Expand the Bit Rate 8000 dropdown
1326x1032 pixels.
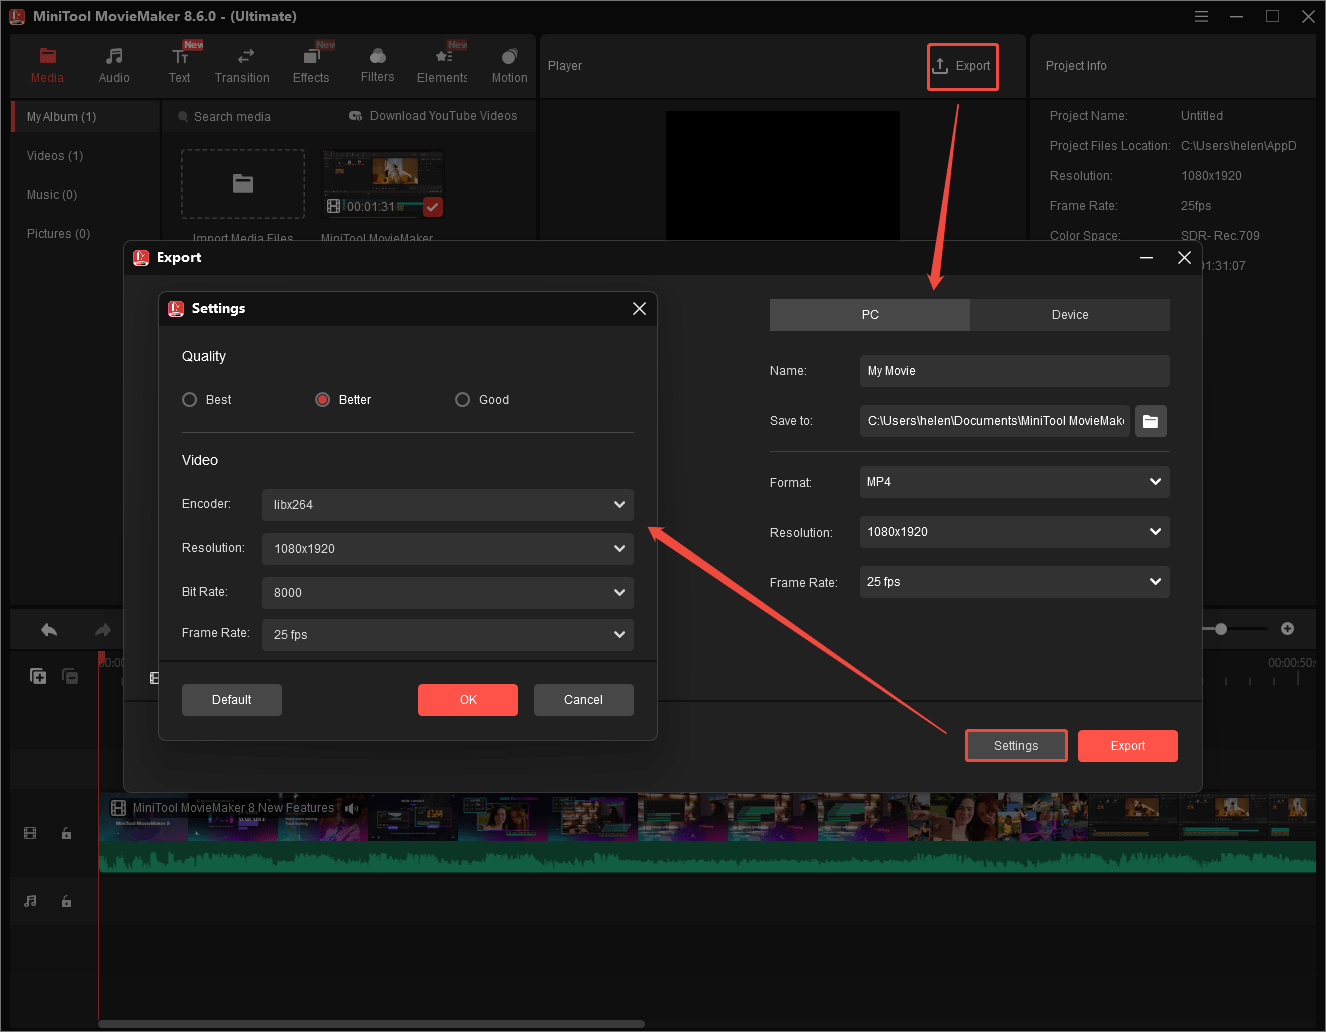coord(448,593)
